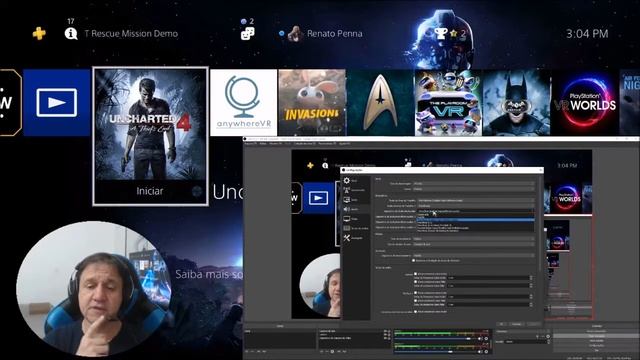Click Apply in the OBS settings dialog

[534, 324]
